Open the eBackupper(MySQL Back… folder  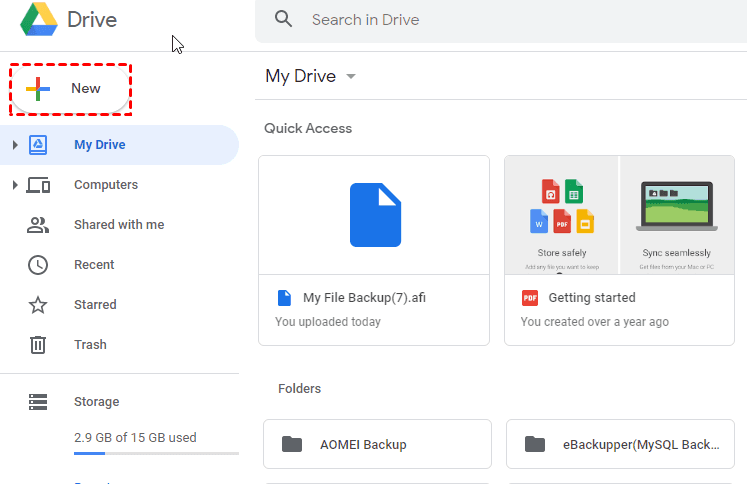point(620,444)
